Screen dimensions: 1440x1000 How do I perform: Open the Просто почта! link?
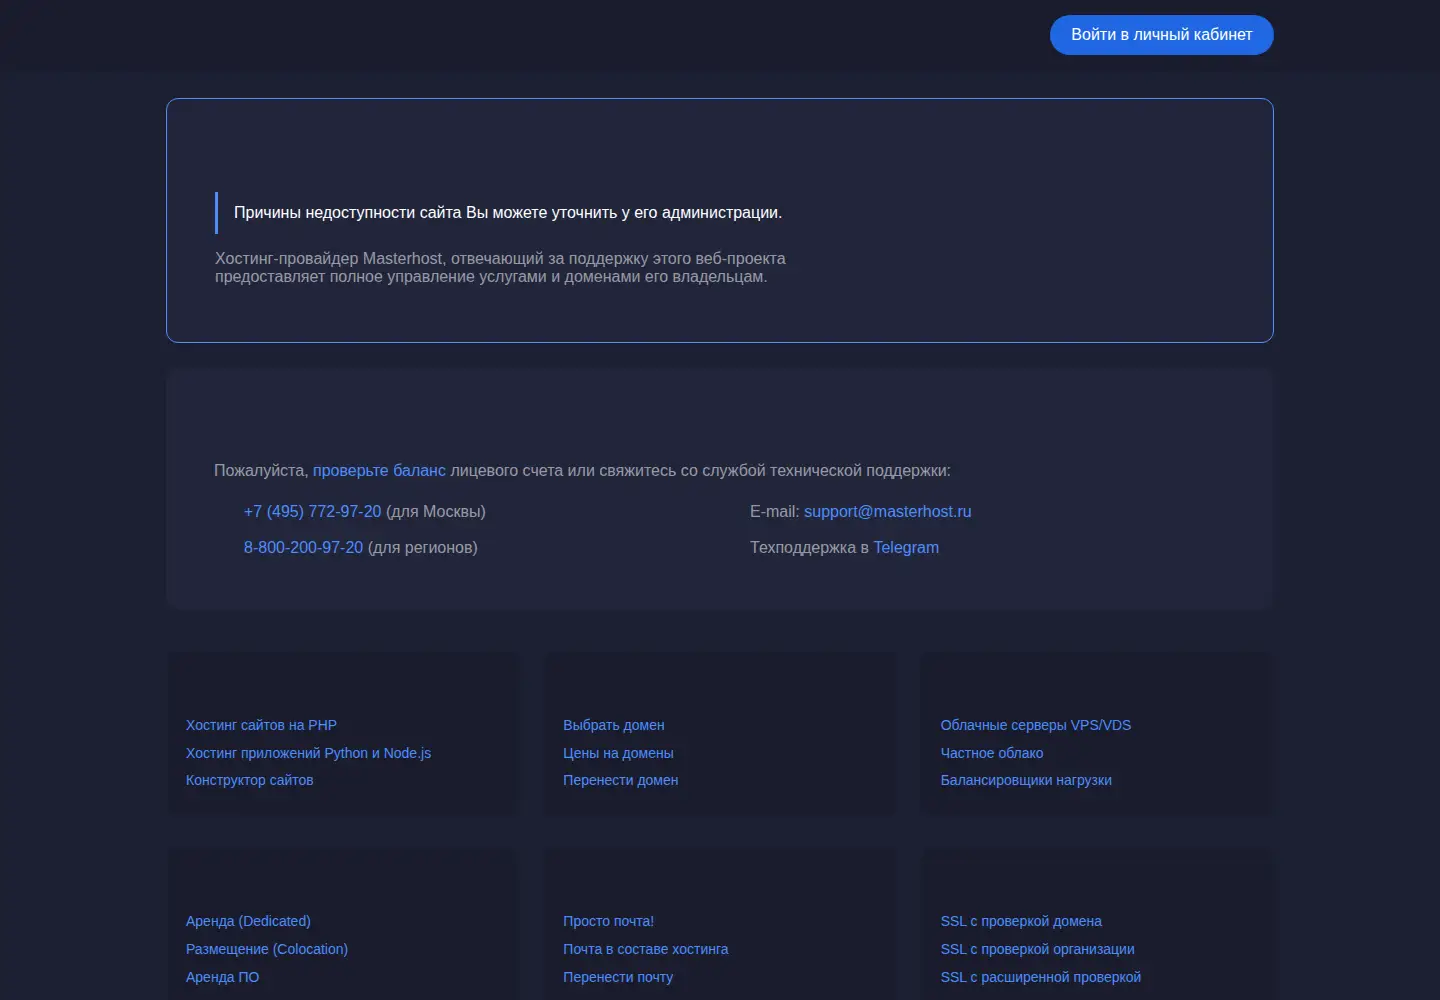click(x=608, y=922)
